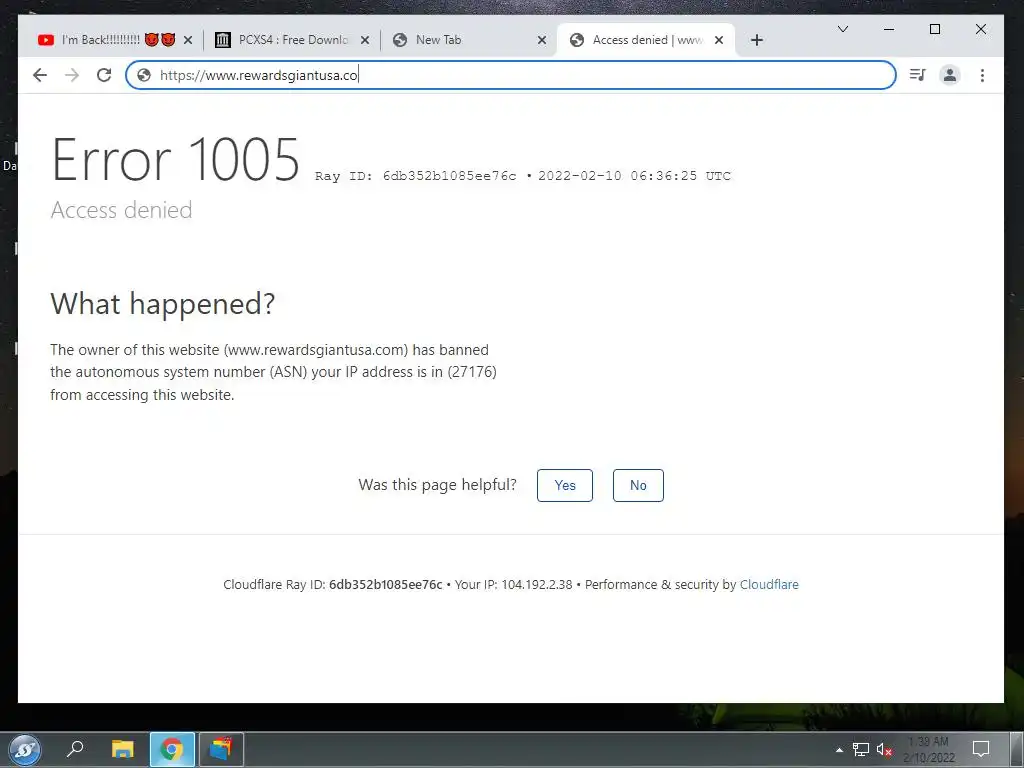The image size is (1024, 768).
Task: Expand the tab search chevron
Action: point(843,29)
